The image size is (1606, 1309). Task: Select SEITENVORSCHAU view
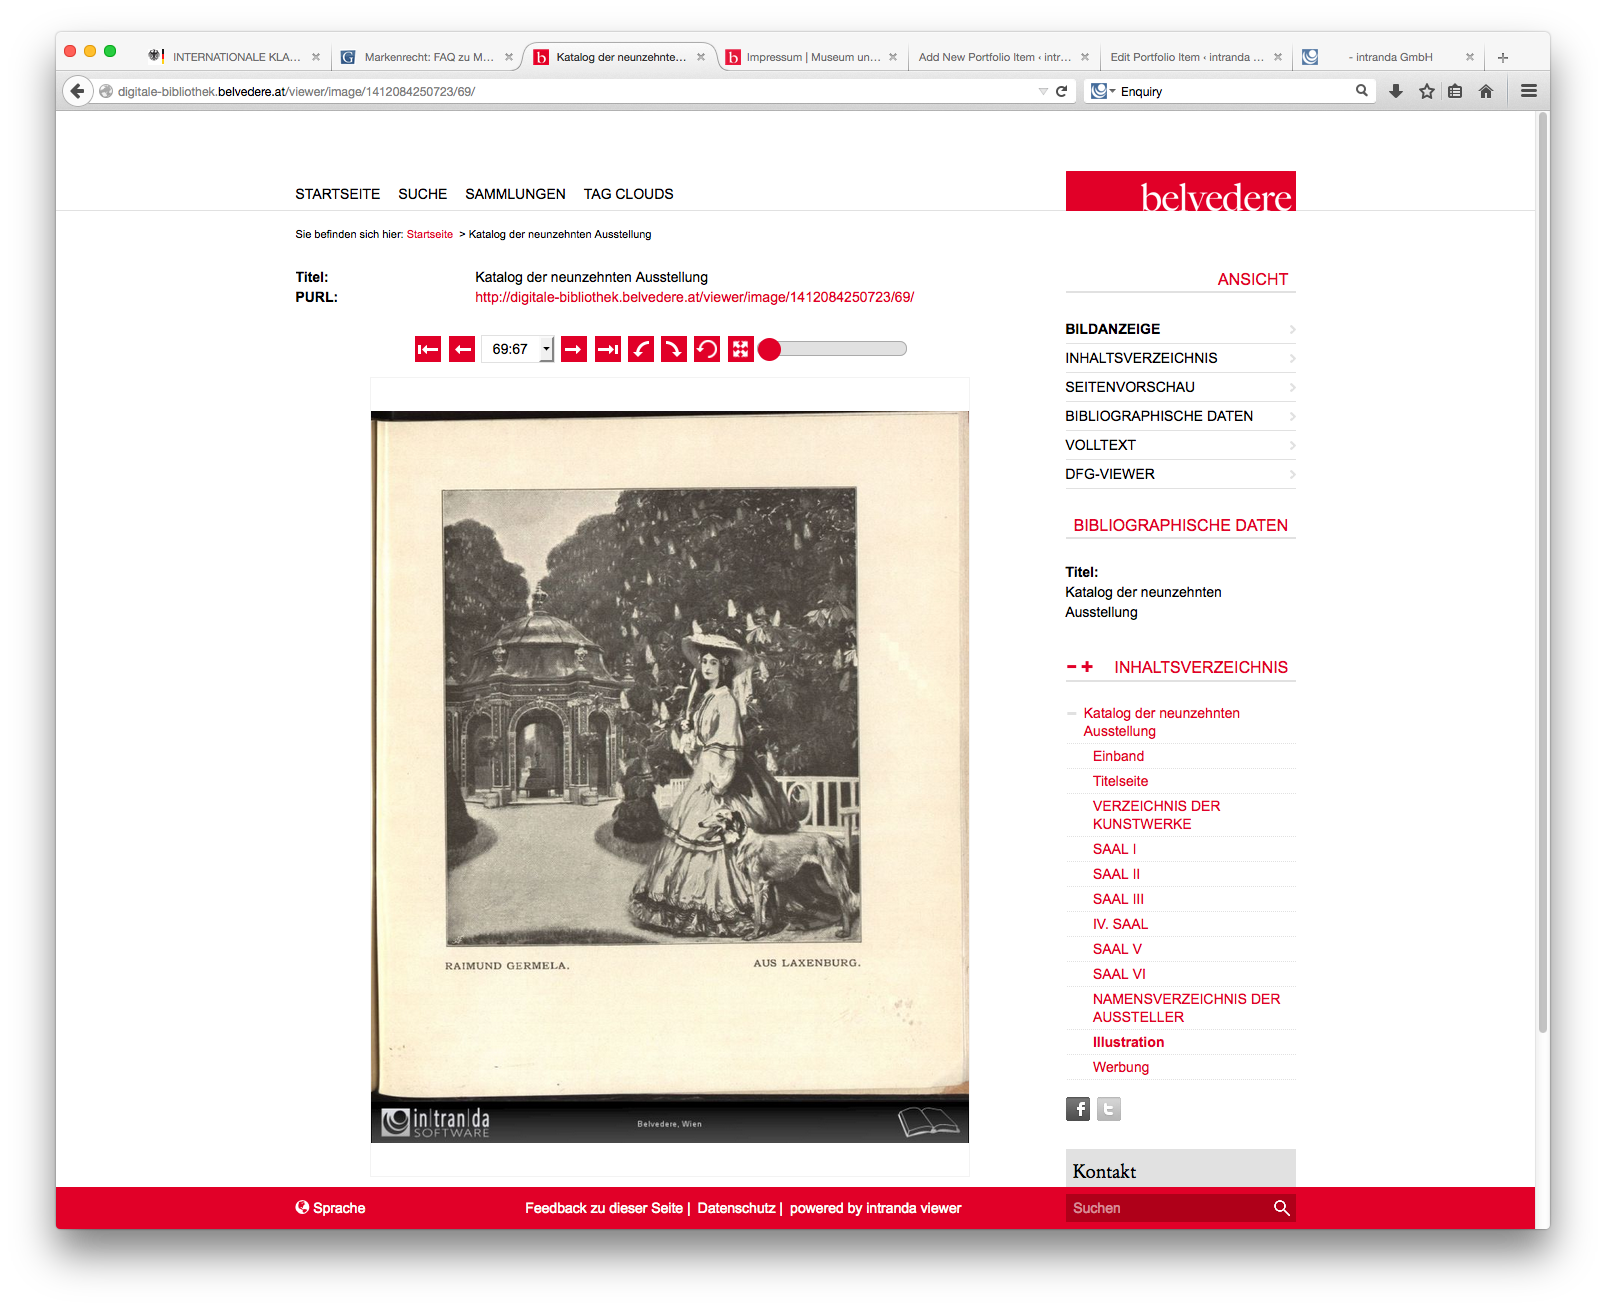click(1180, 387)
